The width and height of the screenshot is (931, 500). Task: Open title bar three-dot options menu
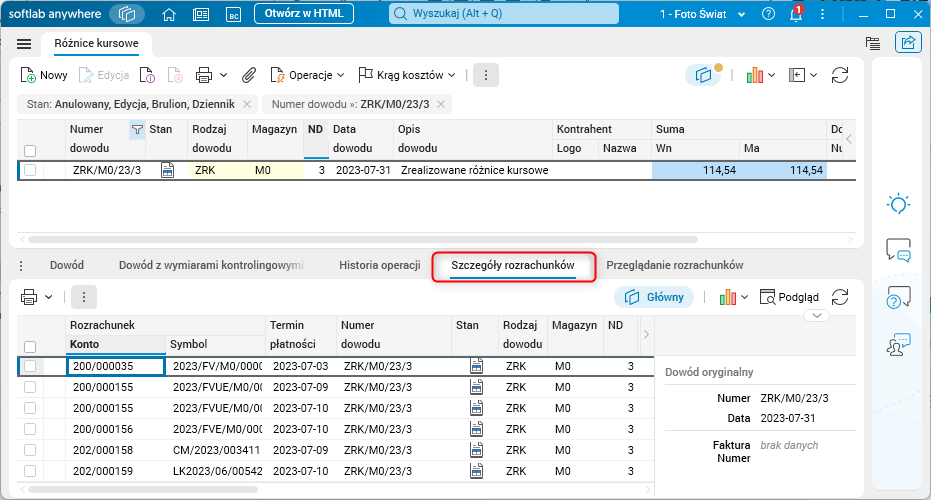(822, 14)
